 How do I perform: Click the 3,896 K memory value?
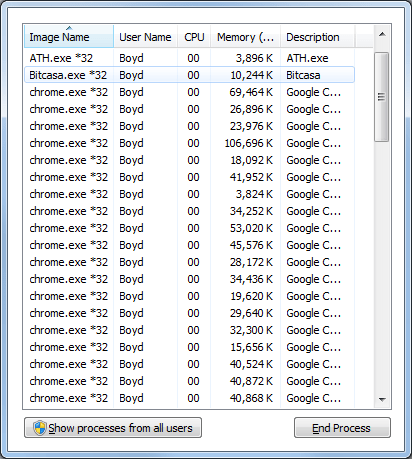(x=254, y=58)
